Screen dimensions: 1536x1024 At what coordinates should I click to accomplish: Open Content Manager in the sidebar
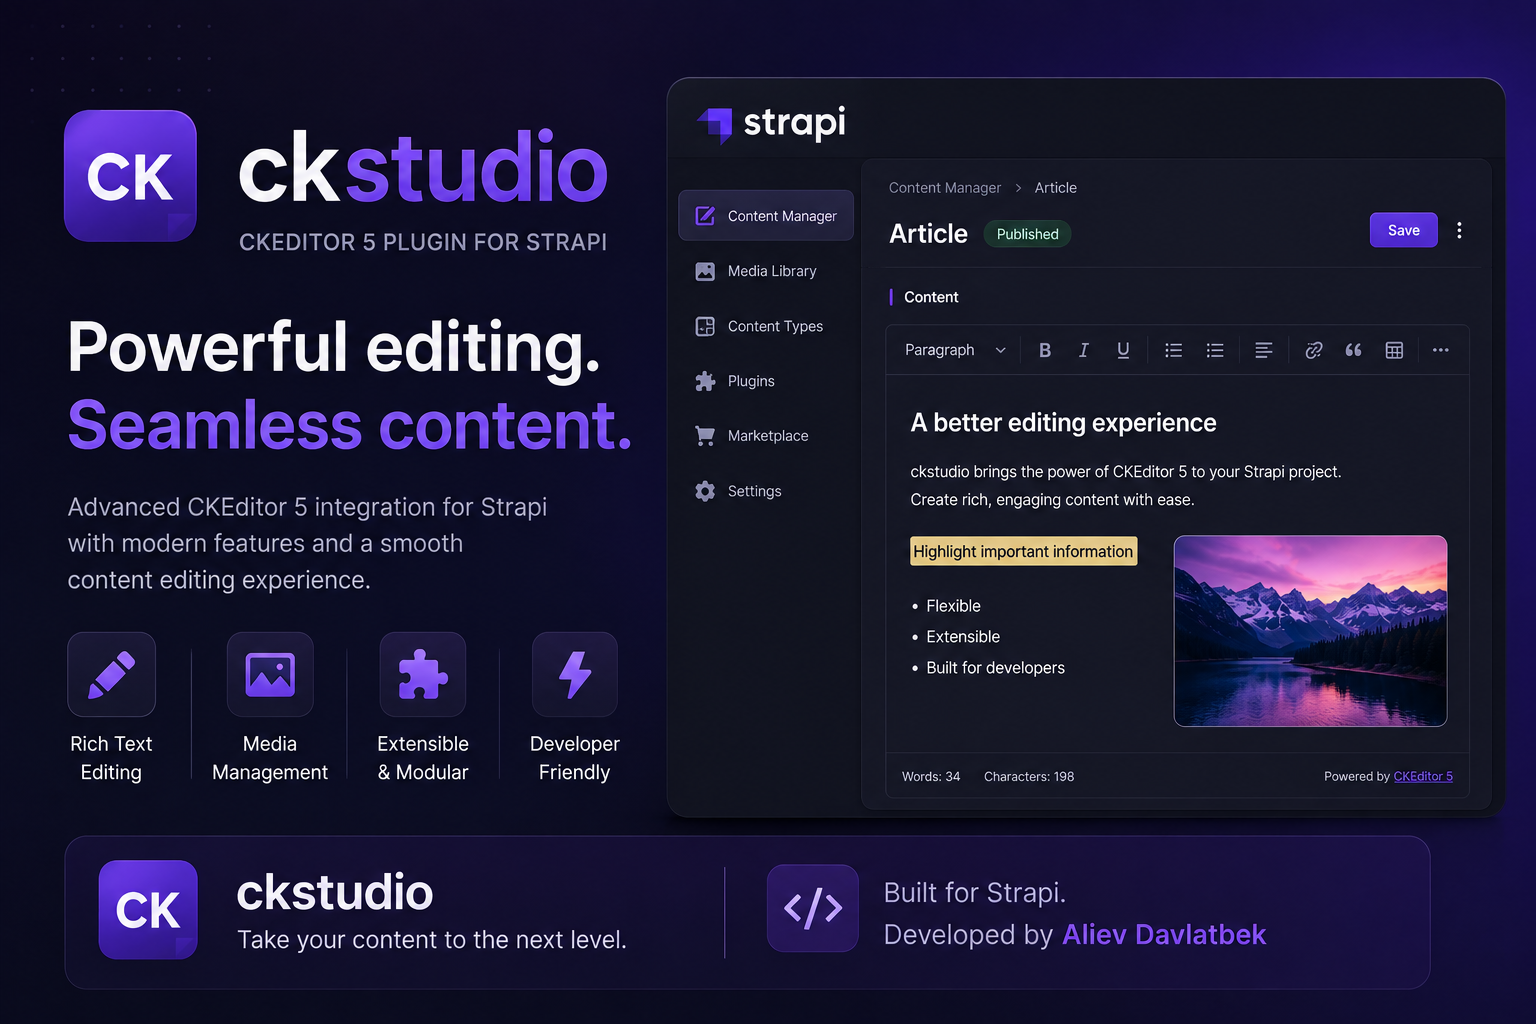pos(766,216)
